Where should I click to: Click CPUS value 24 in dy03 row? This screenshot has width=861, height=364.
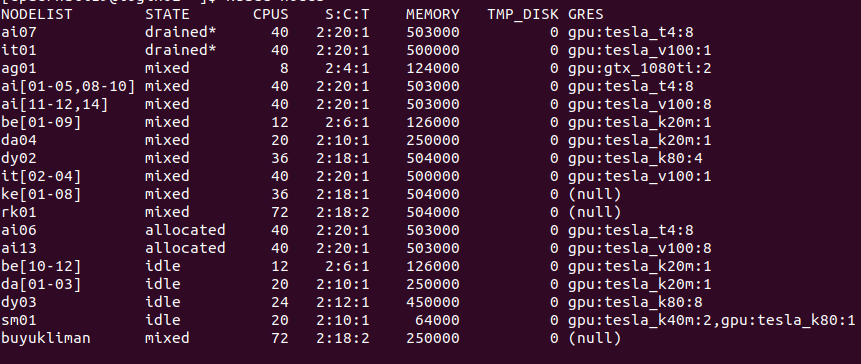click(x=279, y=303)
